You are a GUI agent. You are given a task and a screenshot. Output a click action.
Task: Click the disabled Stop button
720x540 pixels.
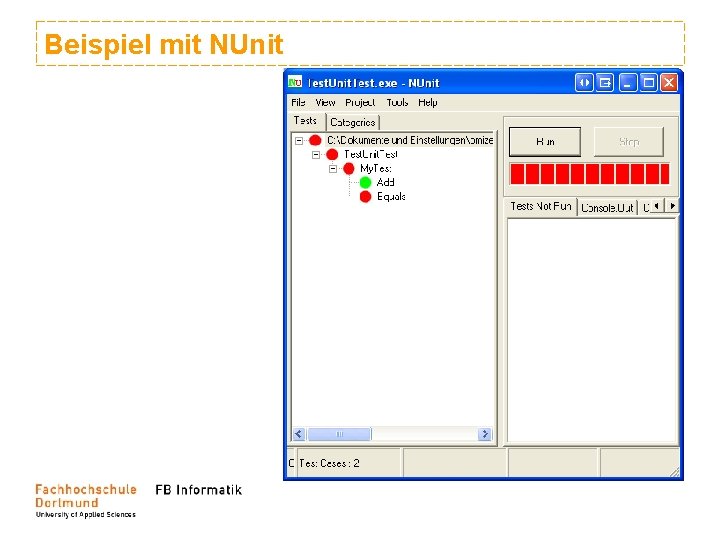coord(629,142)
